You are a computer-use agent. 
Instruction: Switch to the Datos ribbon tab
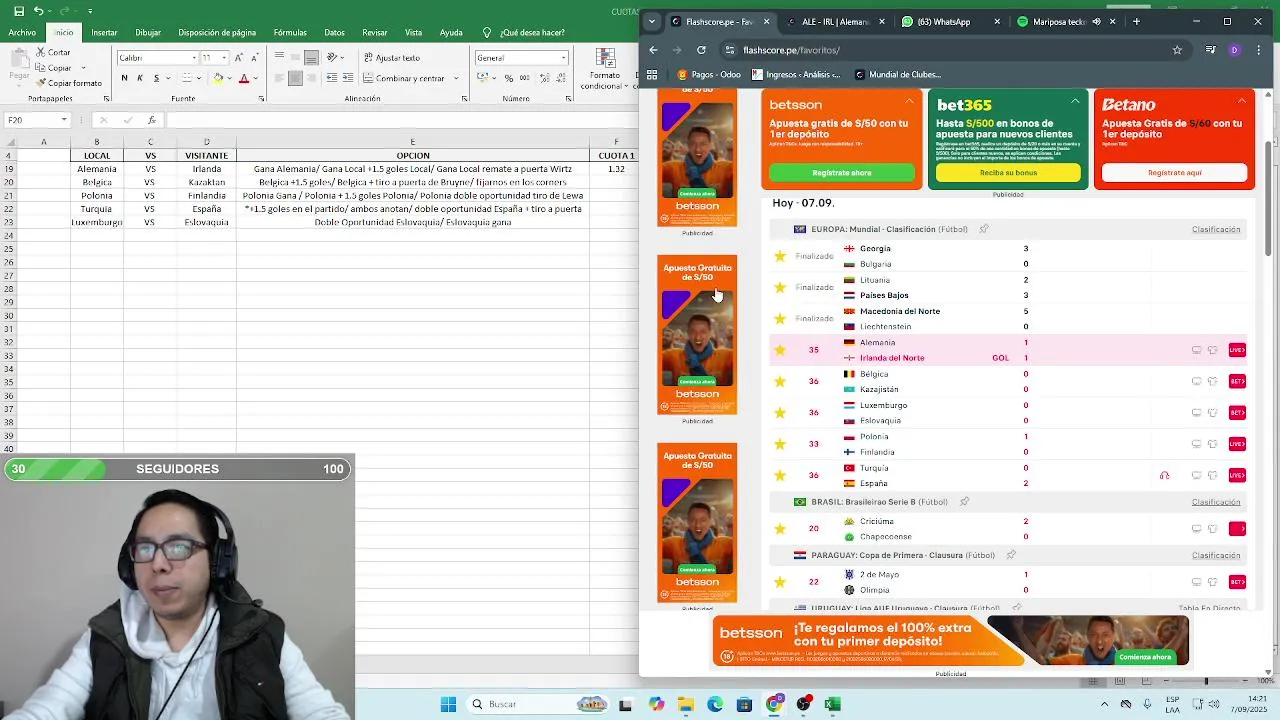click(334, 32)
